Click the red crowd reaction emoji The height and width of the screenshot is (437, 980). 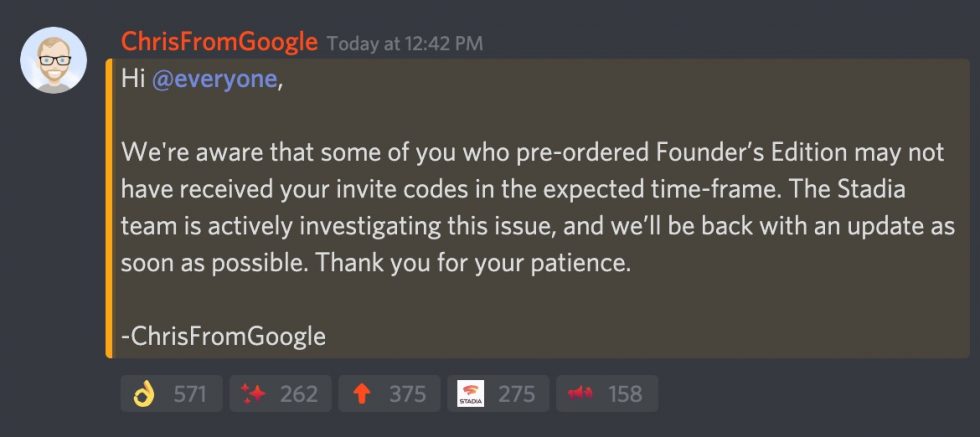point(580,394)
